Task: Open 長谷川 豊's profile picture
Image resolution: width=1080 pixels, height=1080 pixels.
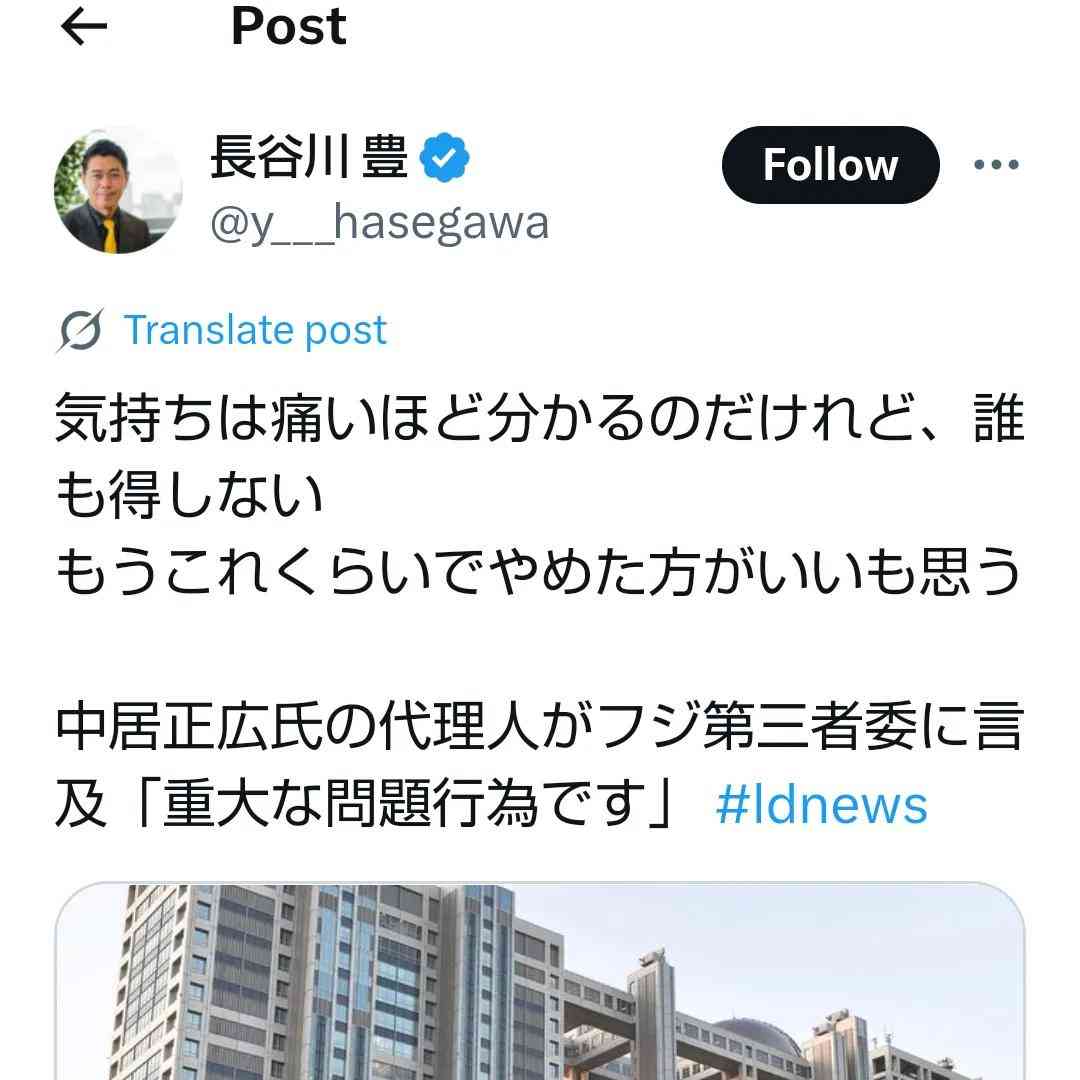Action: pos(118,191)
